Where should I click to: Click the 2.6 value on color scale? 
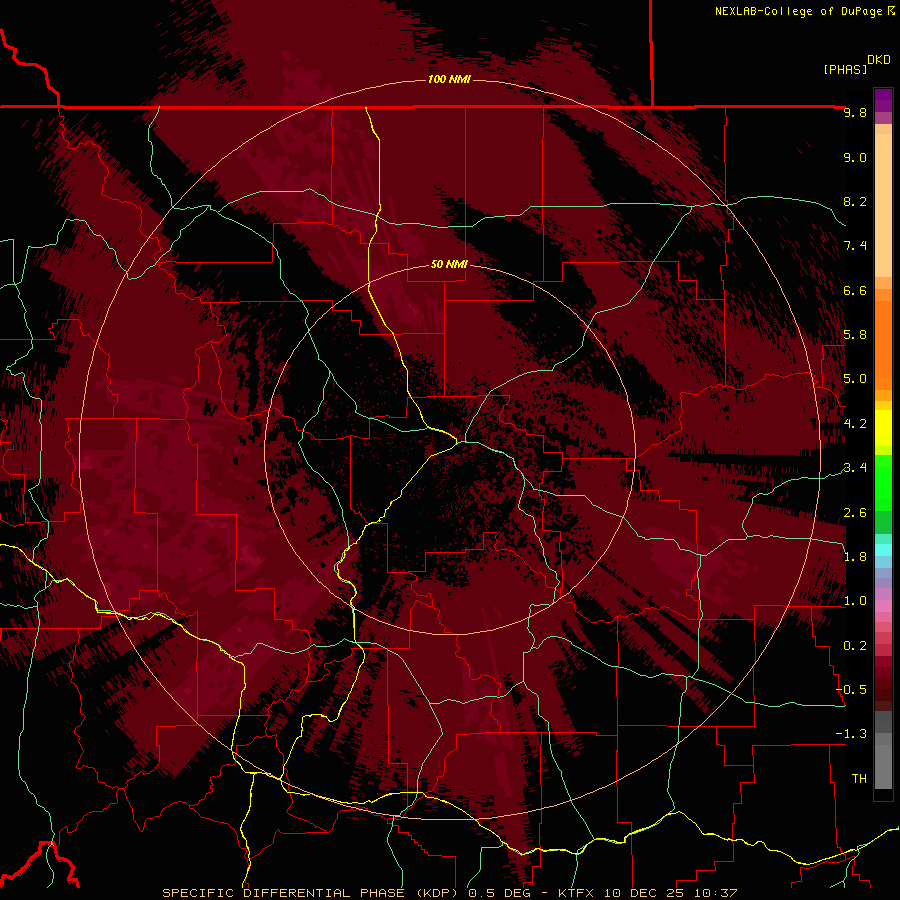(x=855, y=513)
